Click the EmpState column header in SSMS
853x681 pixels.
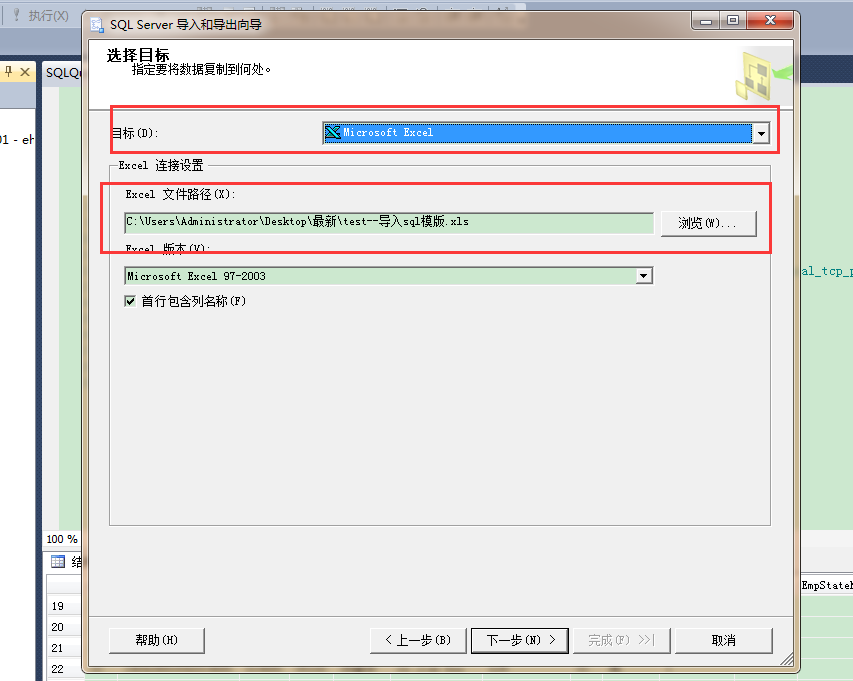coord(827,585)
